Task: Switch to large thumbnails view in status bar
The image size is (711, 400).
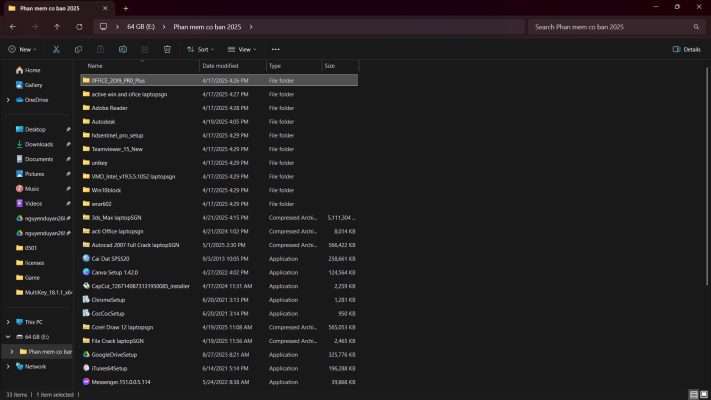Action: click(x=702, y=394)
